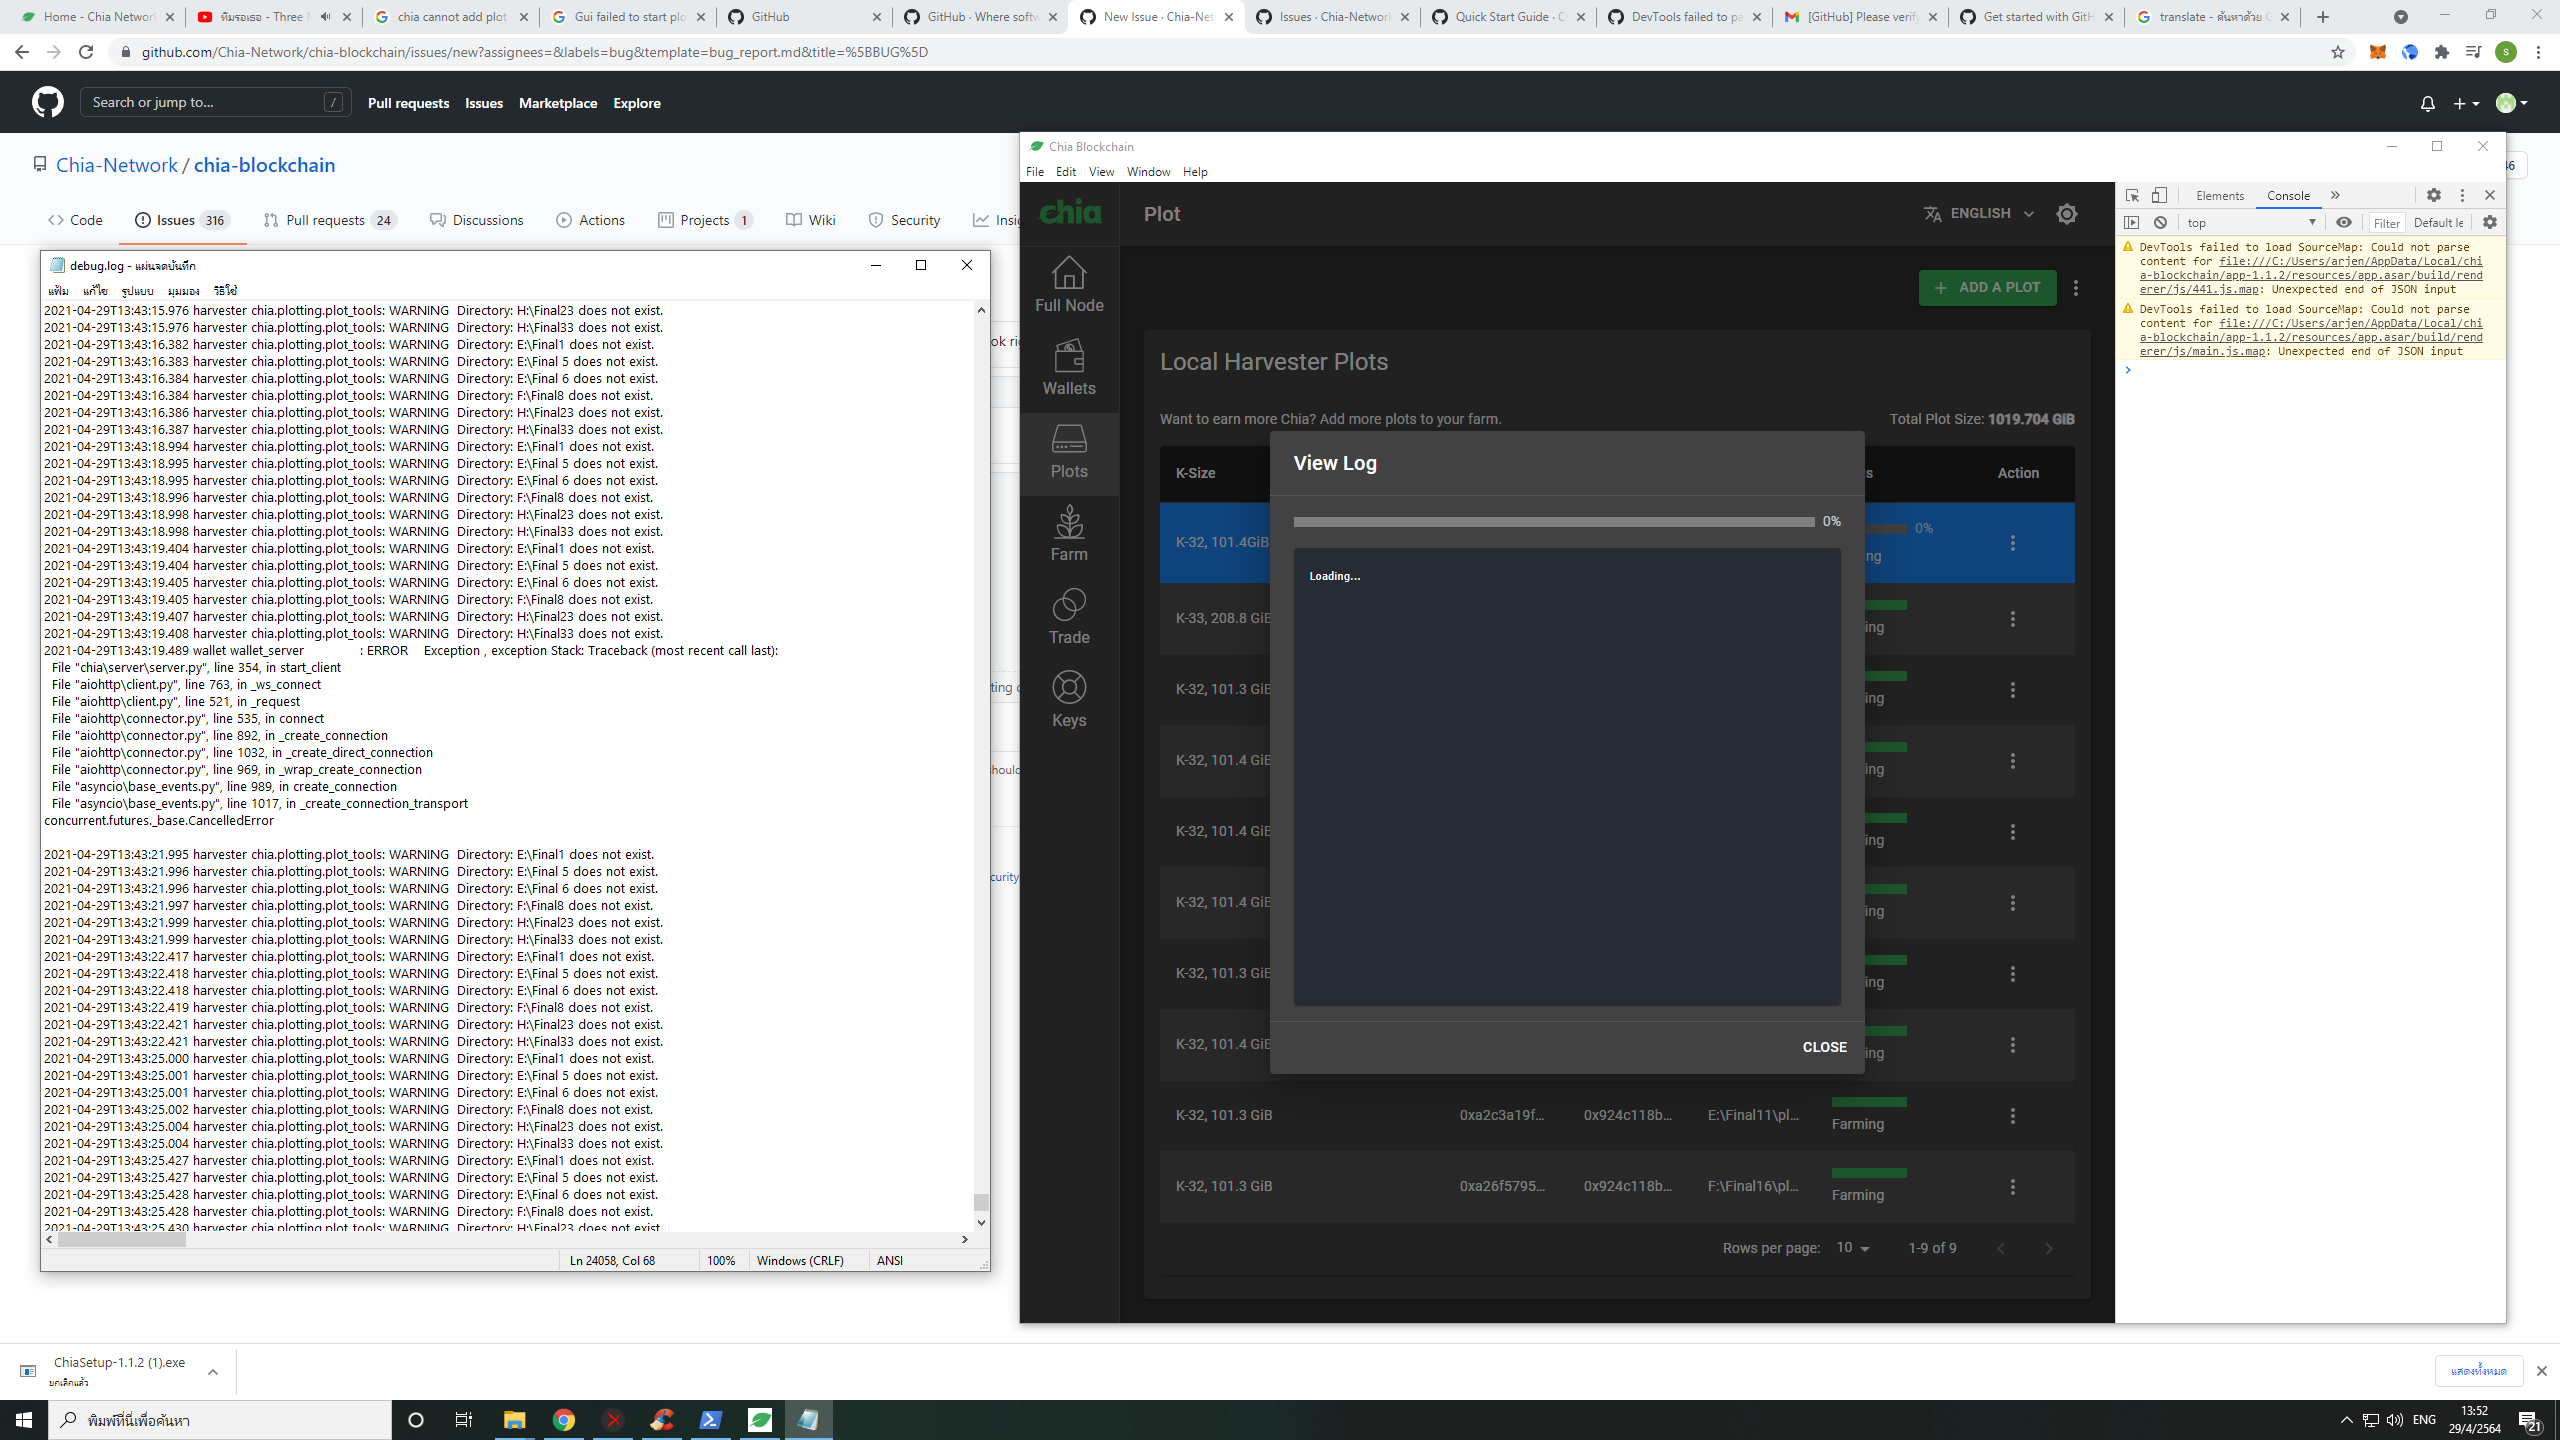
Task: Open Wallets in Chia sidebar
Action: click(x=1069, y=368)
